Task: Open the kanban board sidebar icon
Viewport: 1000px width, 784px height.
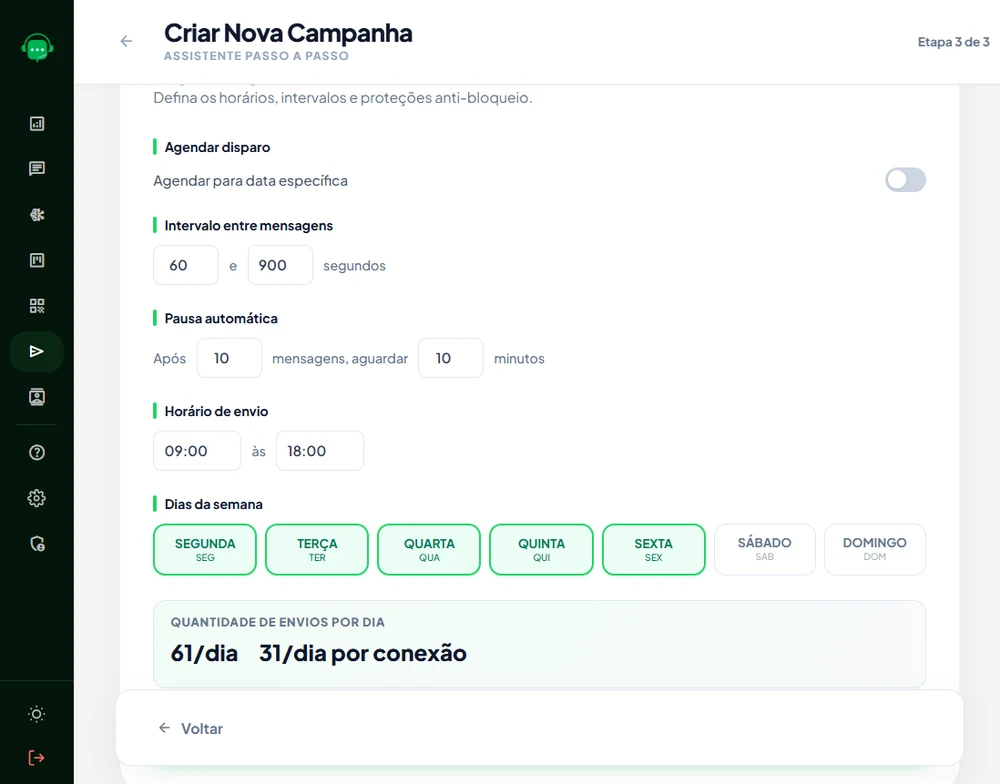Action: pos(37,260)
